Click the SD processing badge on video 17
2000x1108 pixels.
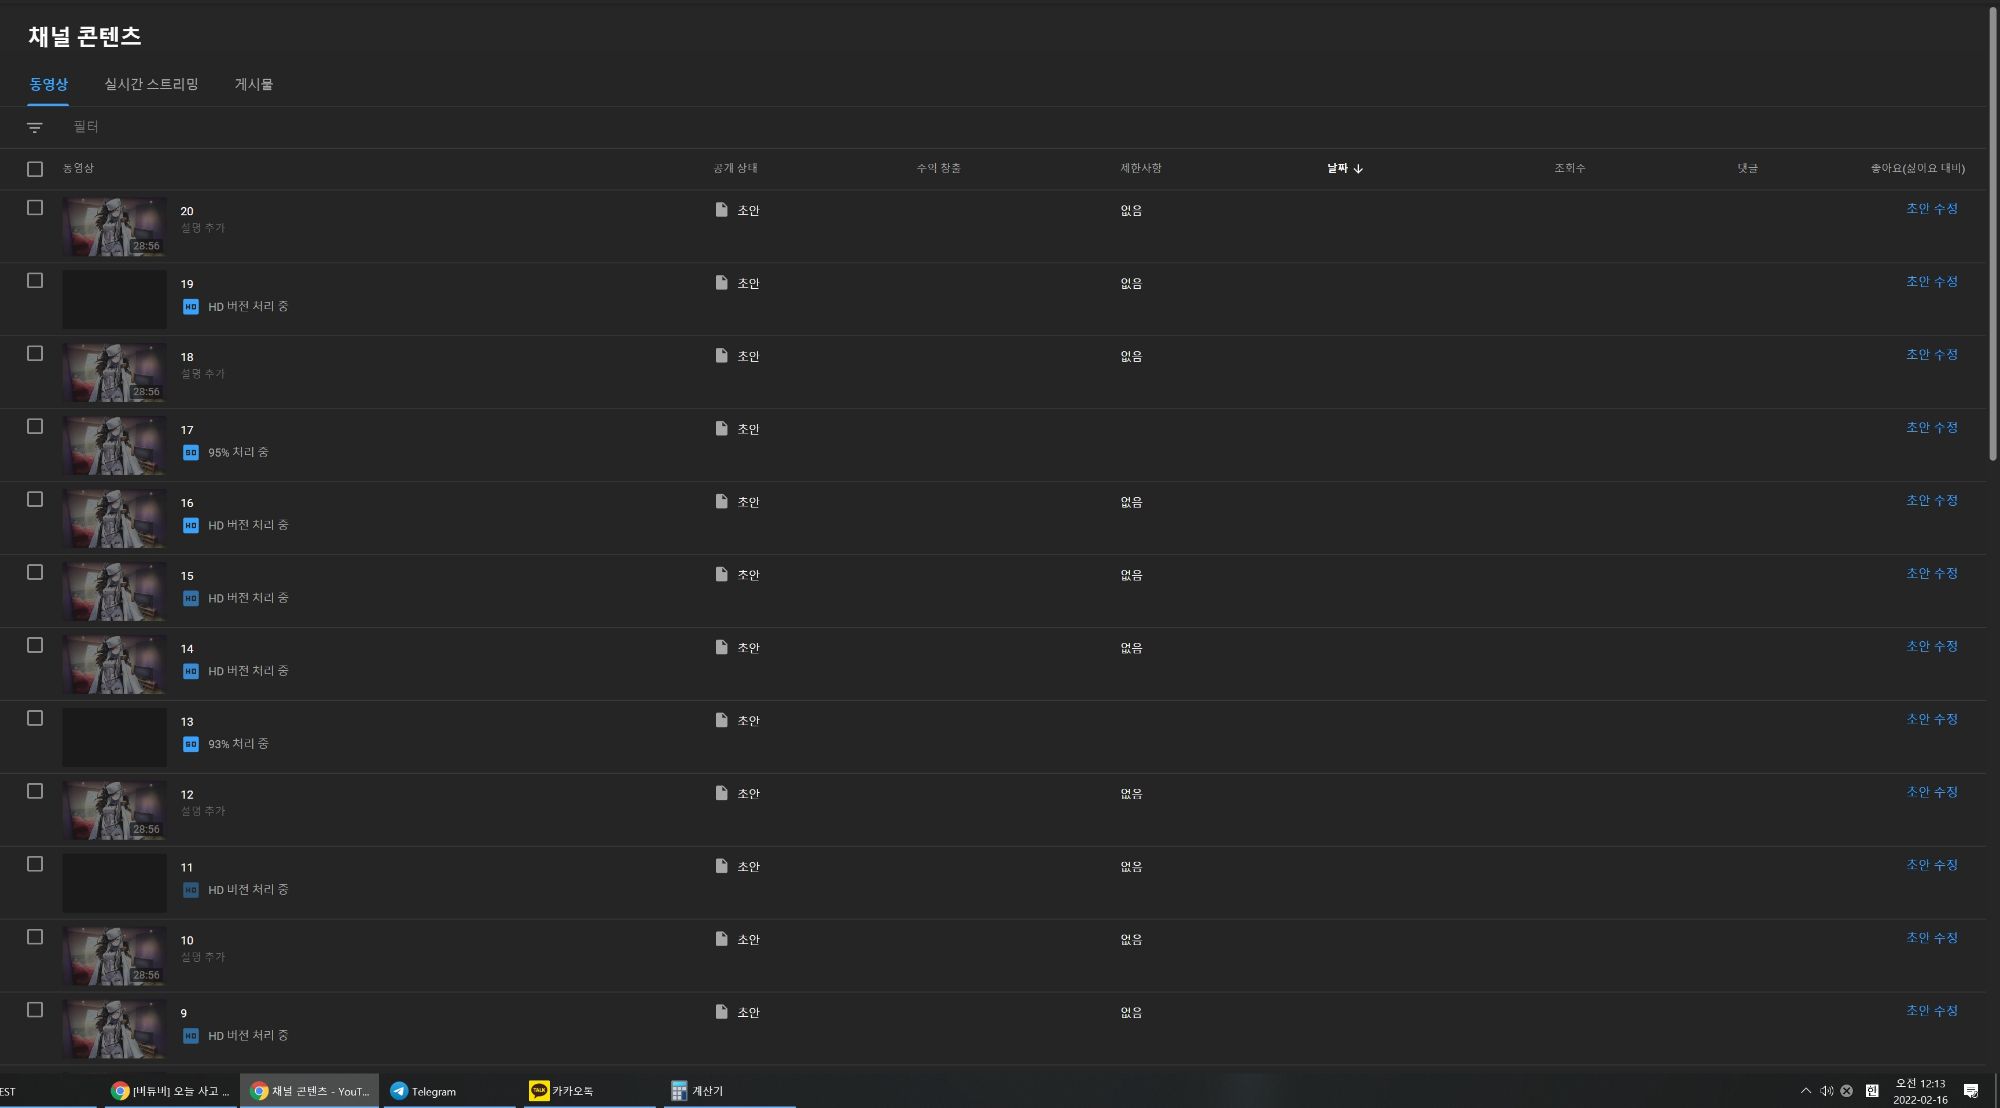[x=190, y=453]
